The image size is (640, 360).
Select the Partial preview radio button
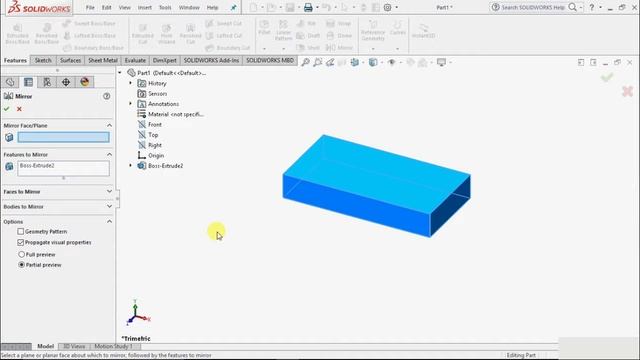[x=22, y=265]
